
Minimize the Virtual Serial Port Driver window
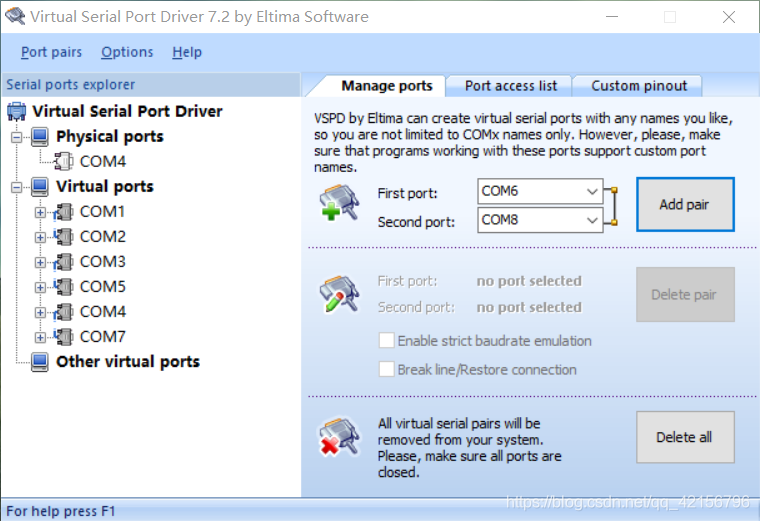coord(612,17)
